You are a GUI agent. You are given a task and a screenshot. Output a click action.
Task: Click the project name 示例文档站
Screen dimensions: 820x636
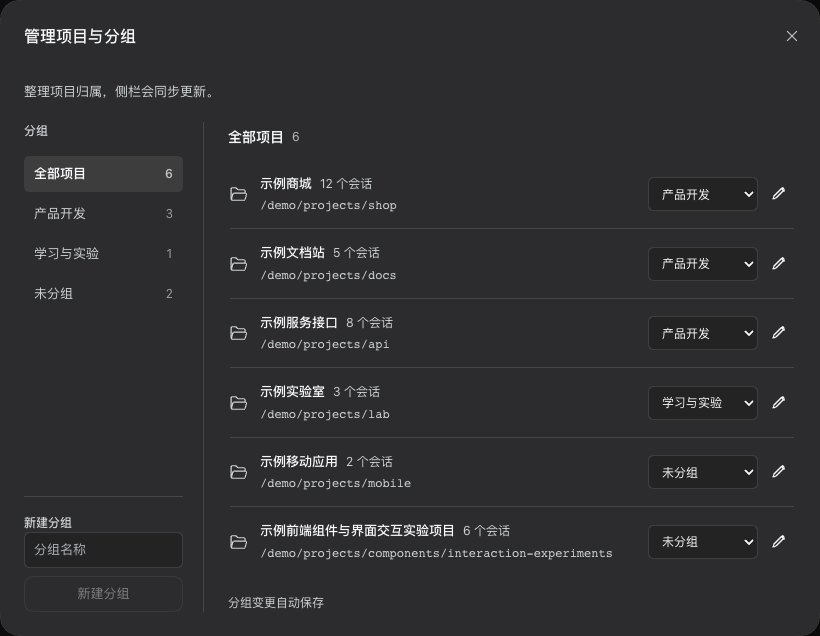point(292,253)
